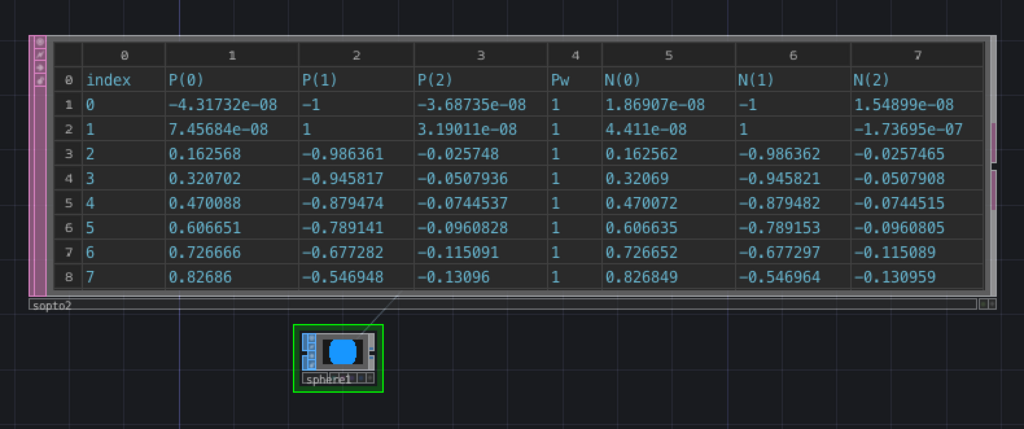Select column header 1
Viewport: 1024px width, 429px height.
(x=232, y=56)
